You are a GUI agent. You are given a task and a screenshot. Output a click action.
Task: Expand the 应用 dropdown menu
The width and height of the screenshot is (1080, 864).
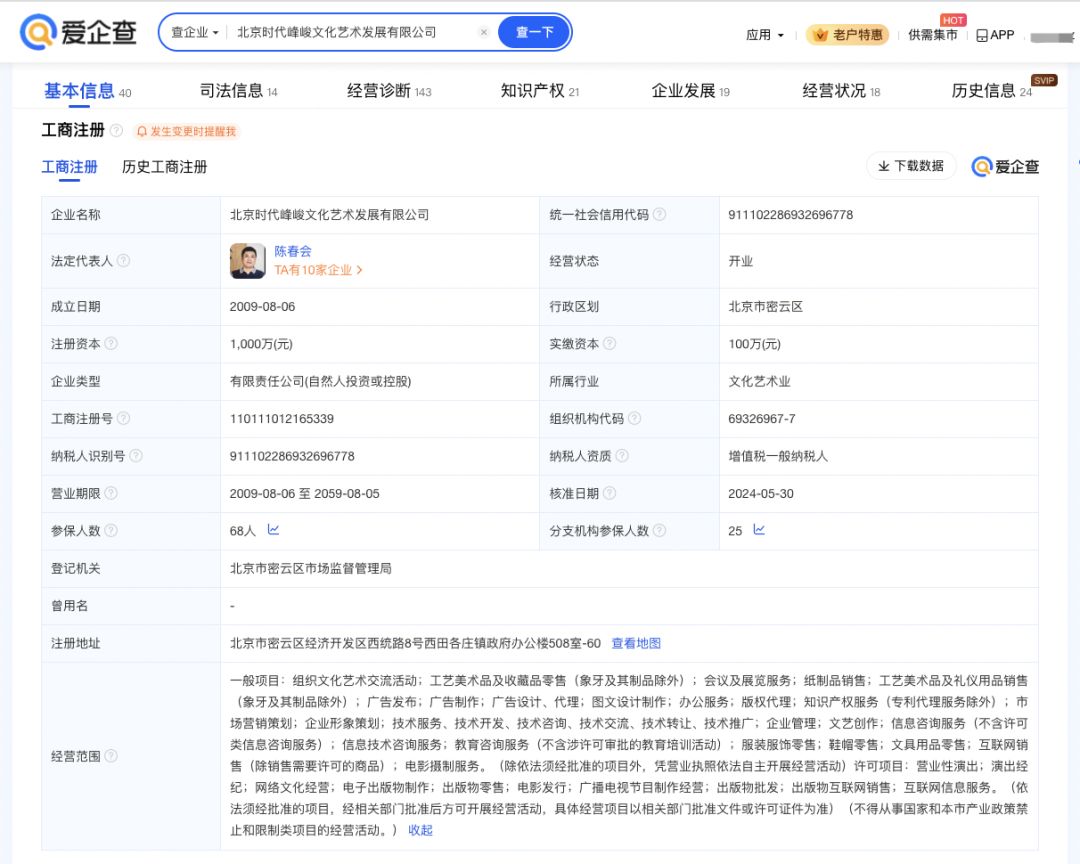[x=765, y=34]
